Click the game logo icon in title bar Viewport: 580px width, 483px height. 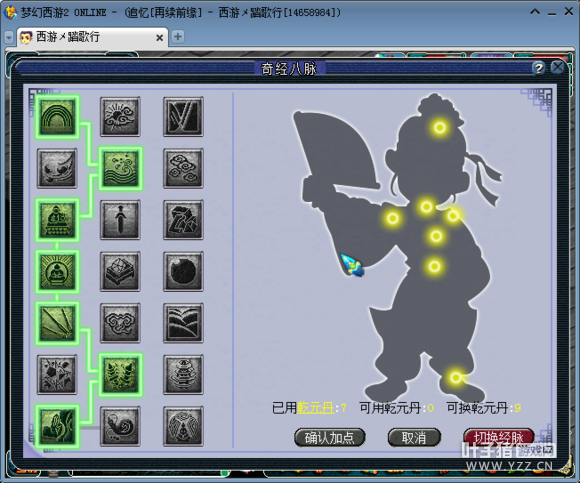tap(10, 12)
